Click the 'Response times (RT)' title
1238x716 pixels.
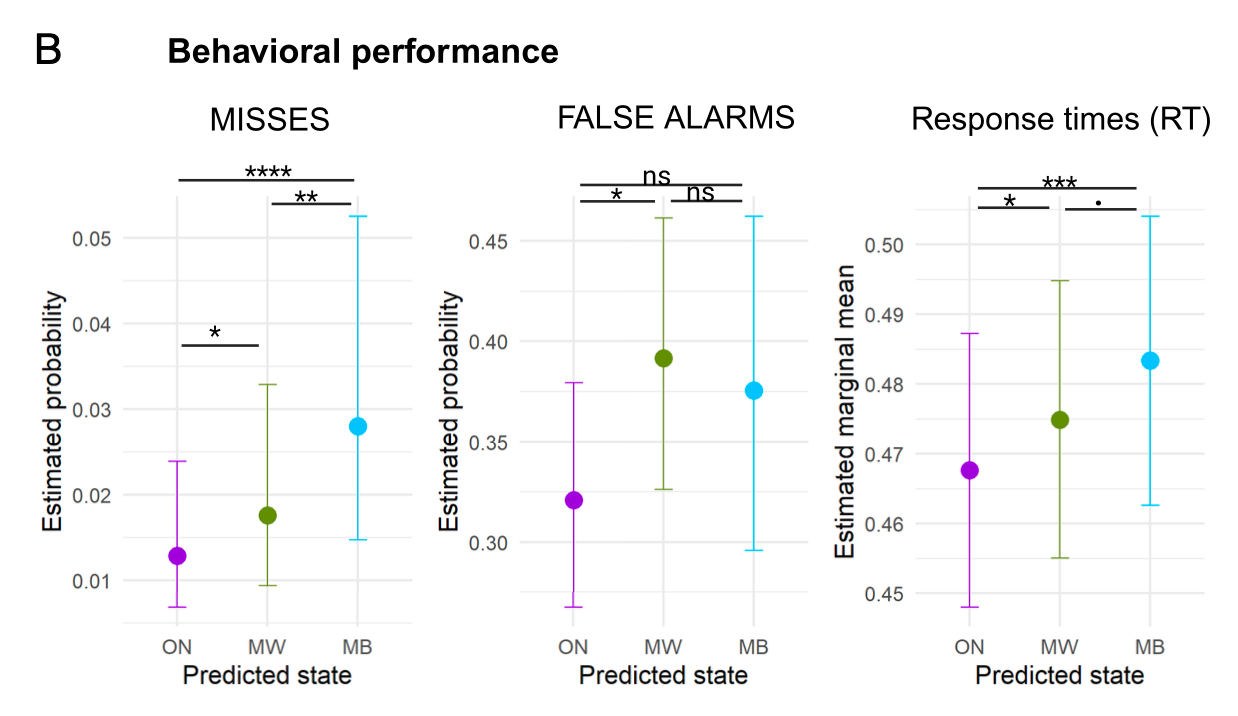click(x=1061, y=120)
